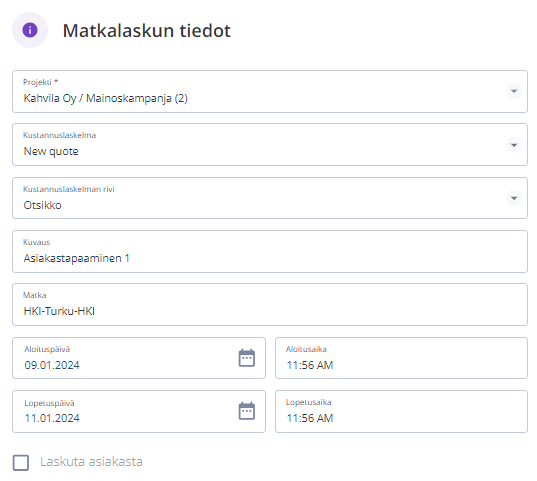Click the New quote cost estimate field

270,145
